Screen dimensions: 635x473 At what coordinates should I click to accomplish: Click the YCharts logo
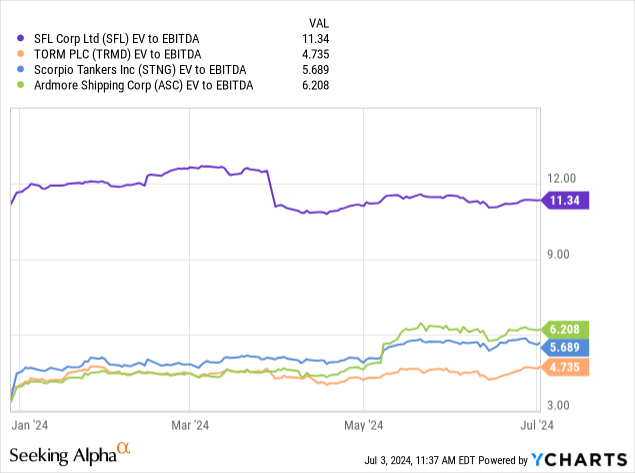578,459
